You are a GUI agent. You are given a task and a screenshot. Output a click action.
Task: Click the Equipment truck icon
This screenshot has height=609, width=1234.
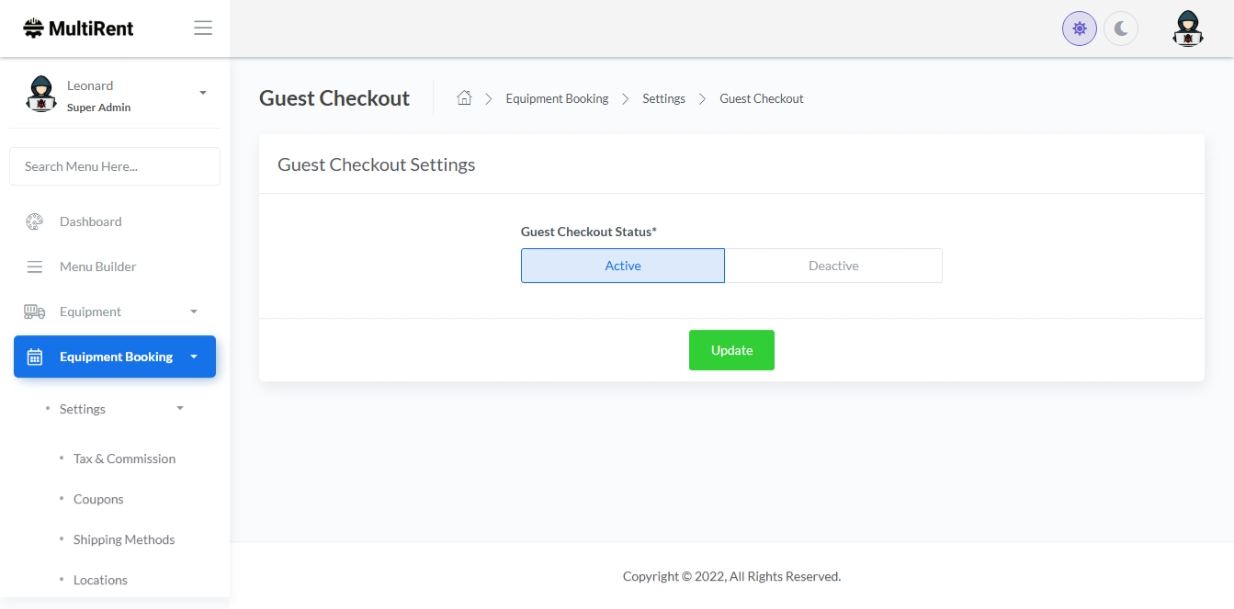point(34,312)
